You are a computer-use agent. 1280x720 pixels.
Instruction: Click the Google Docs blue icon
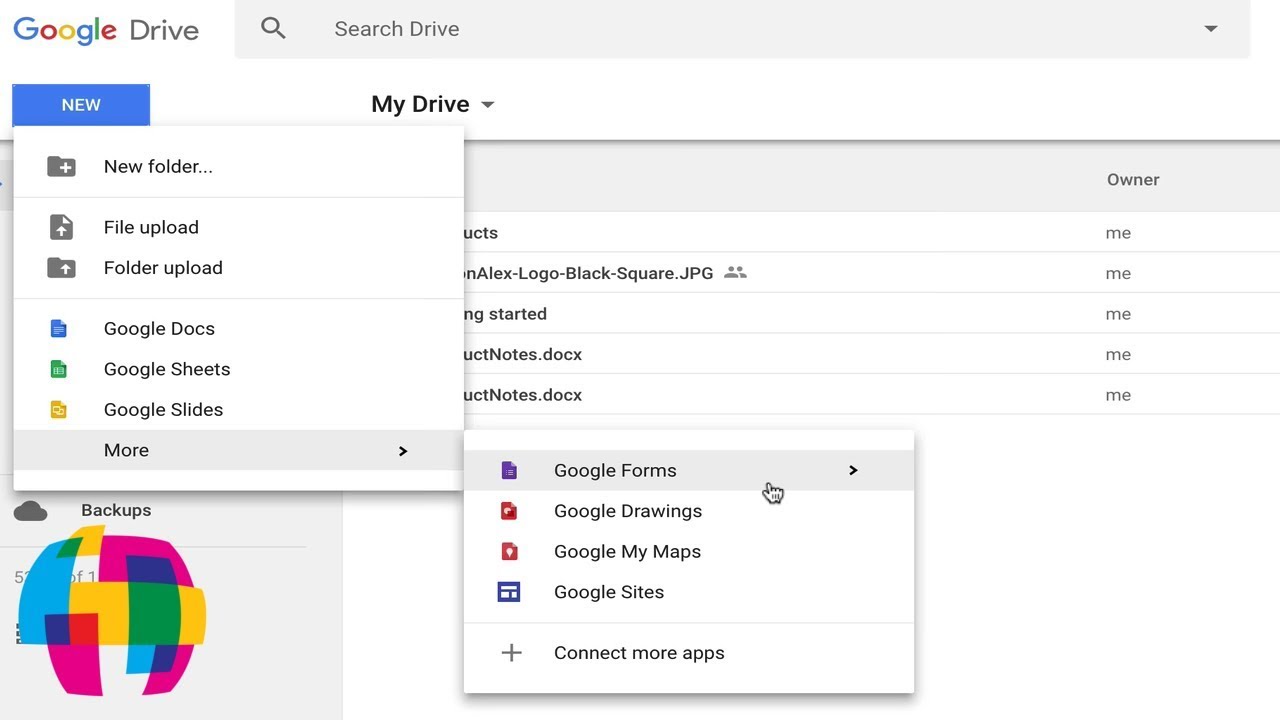click(x=59, y=328)
